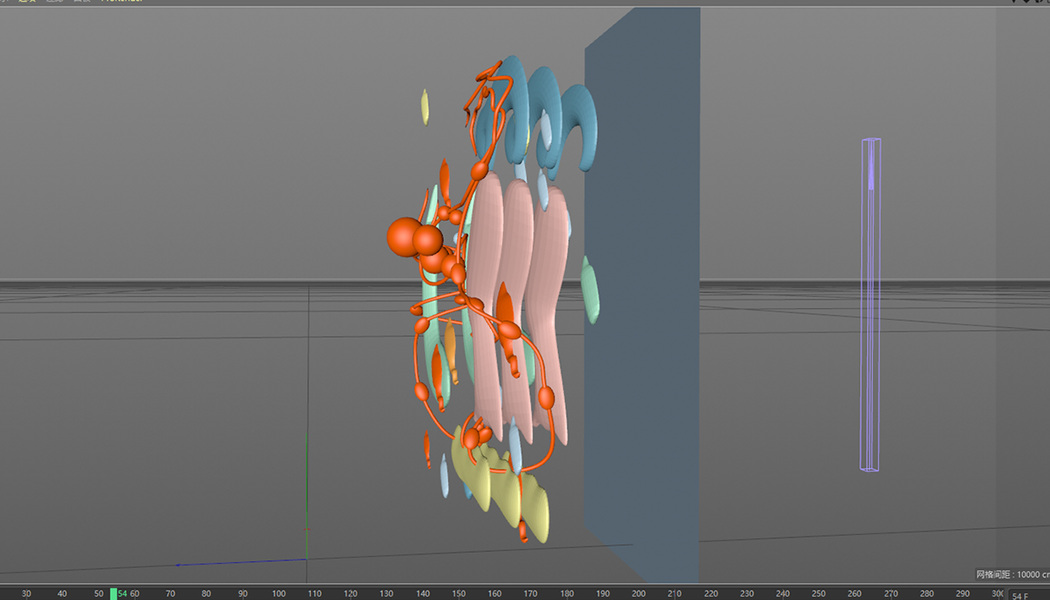Click the grid spacing label in the viewport

(1012, 574)
